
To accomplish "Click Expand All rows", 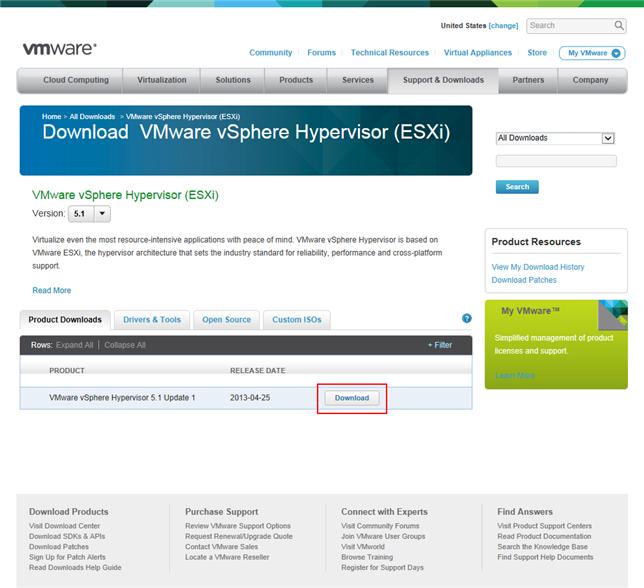I will point(74,345).
